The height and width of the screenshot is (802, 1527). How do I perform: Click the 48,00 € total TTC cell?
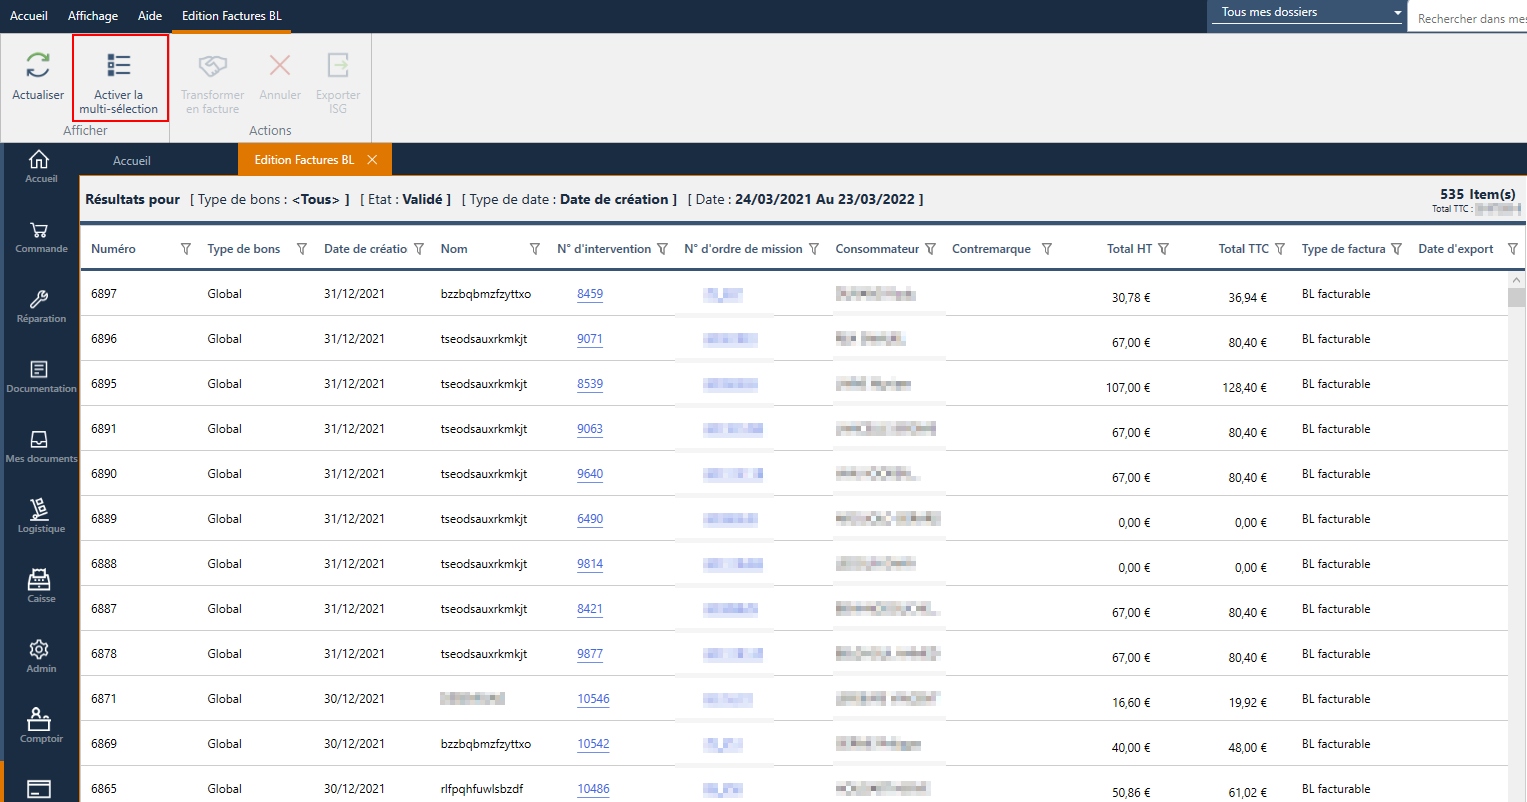tap(1248, 748)
